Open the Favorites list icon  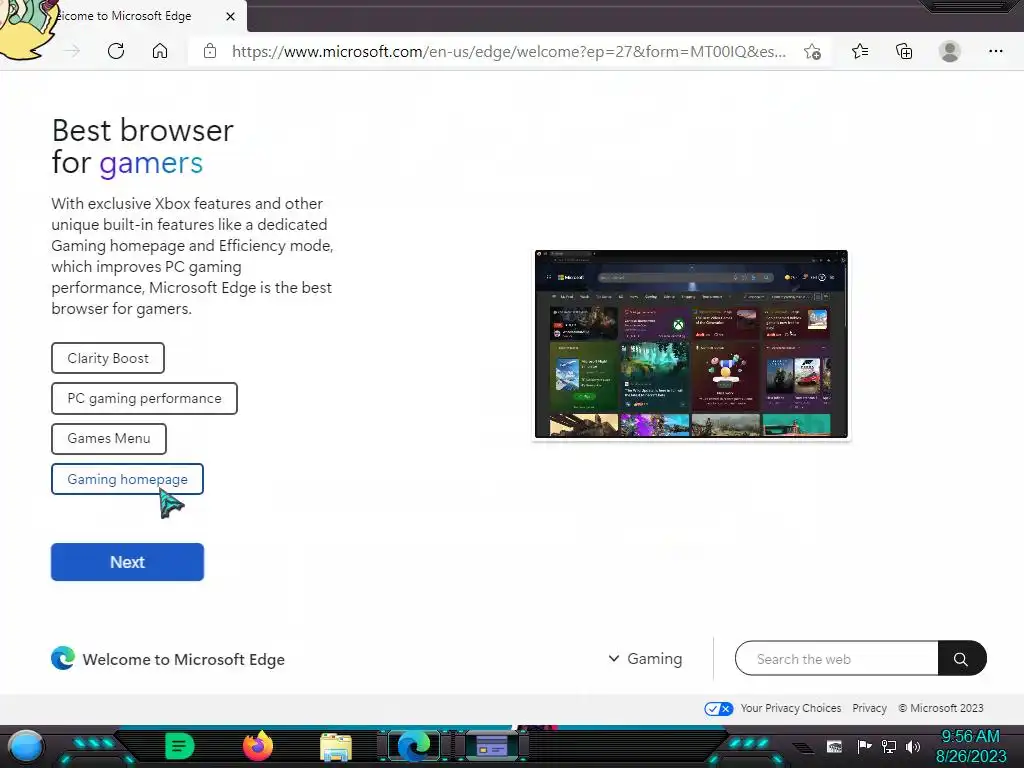(x=860, y=51)
